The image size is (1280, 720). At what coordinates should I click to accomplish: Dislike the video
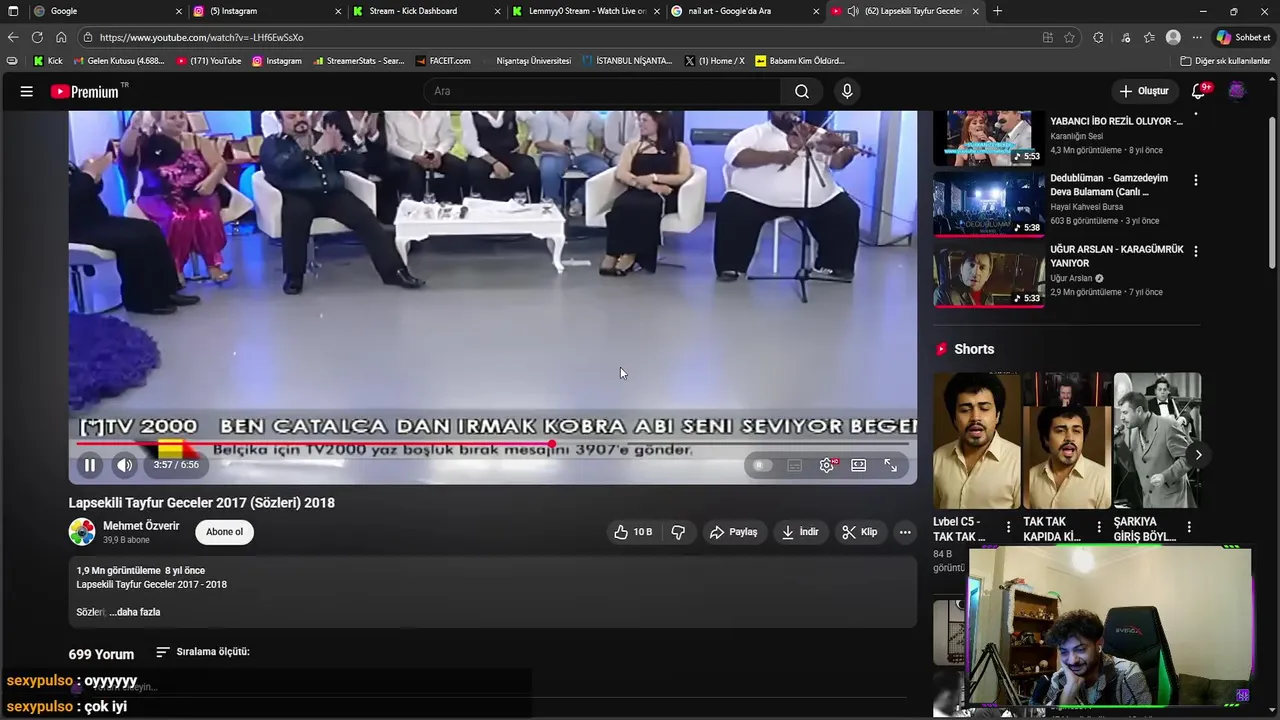678,532
